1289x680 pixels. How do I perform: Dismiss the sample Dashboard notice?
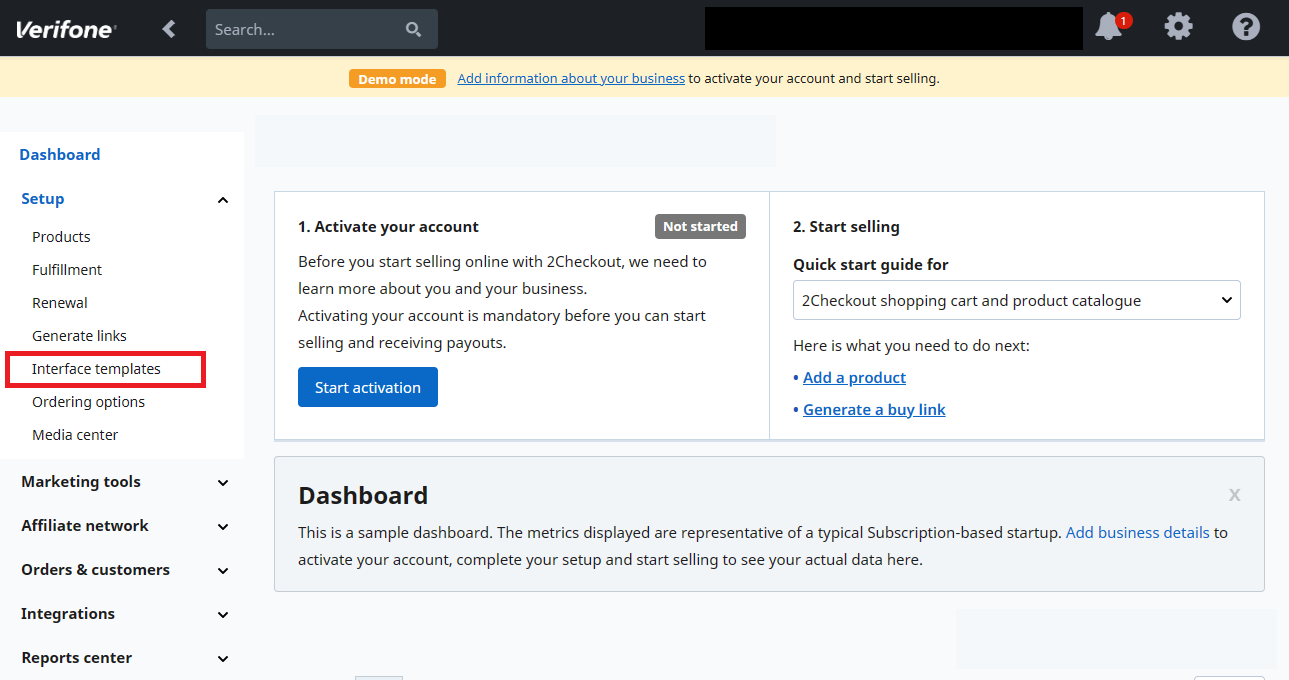(1234, 494)
